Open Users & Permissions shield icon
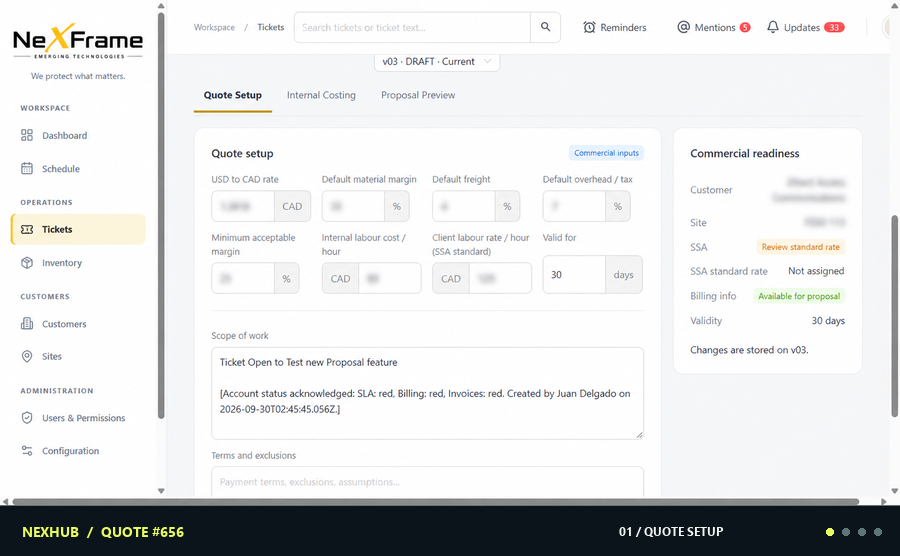Screen dimensions: 900x556 27,418
